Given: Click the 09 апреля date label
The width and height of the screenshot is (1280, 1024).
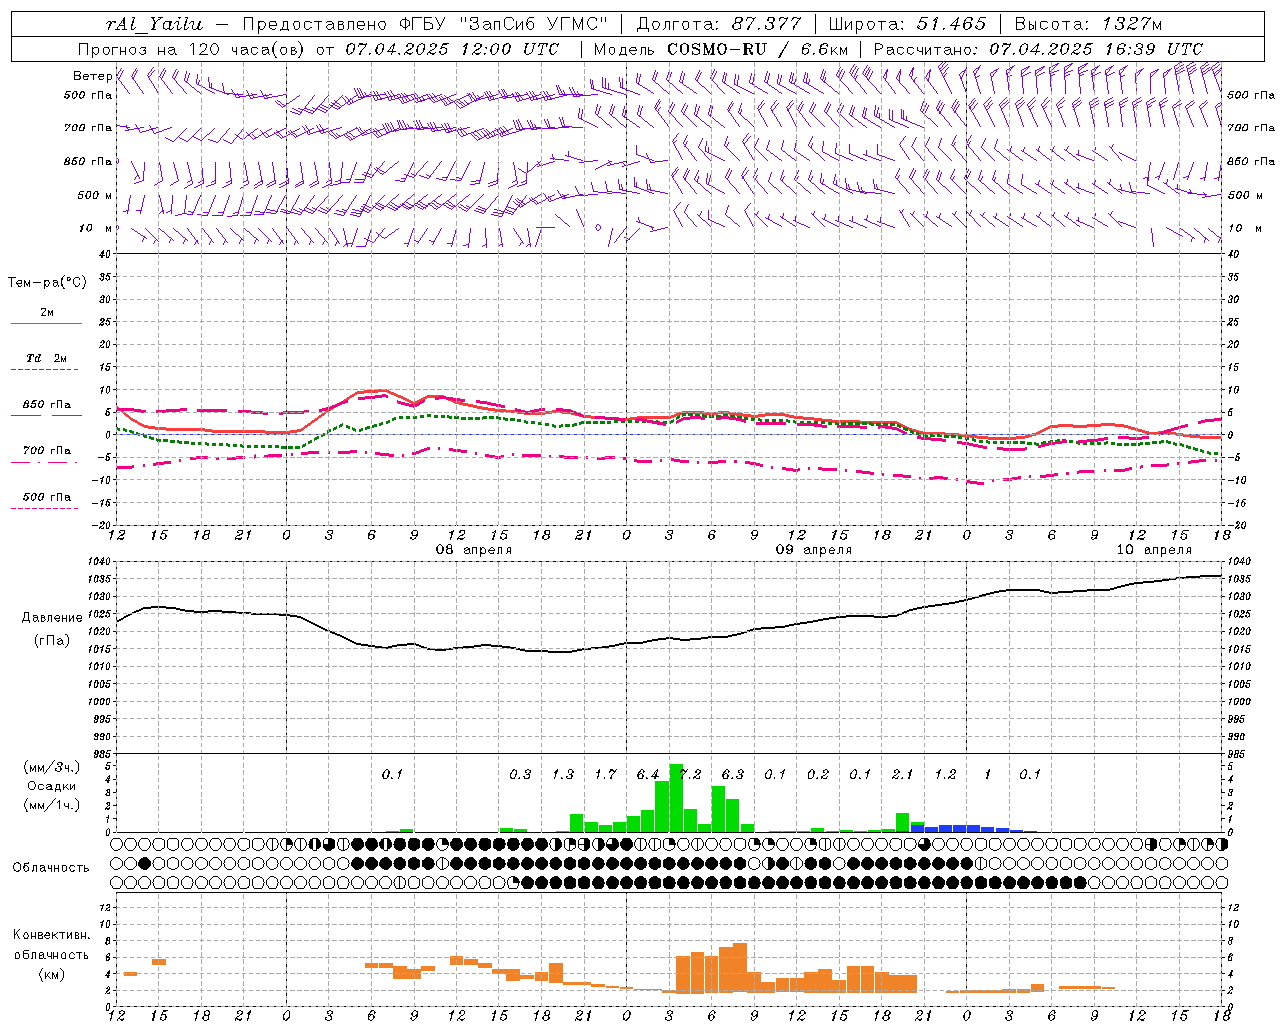Looking at the screenshot, I should click(x=814, y=550).
